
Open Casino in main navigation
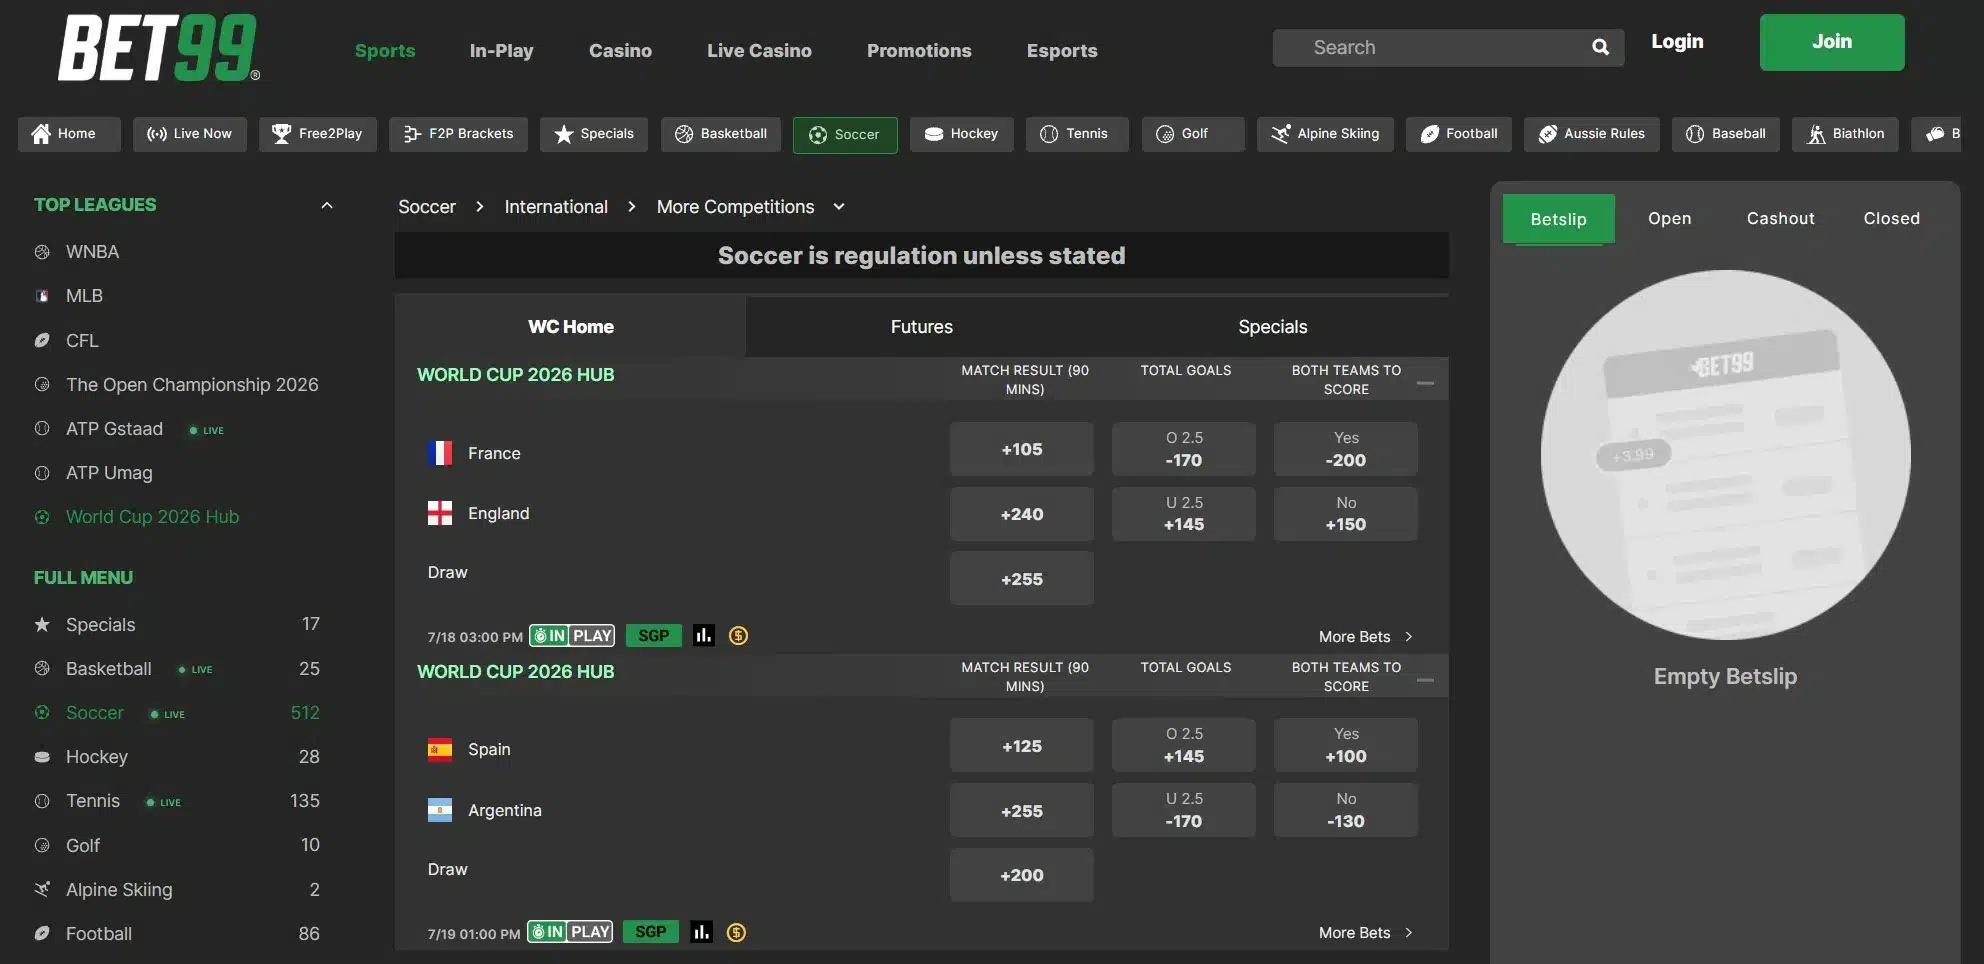coord(620,51)
